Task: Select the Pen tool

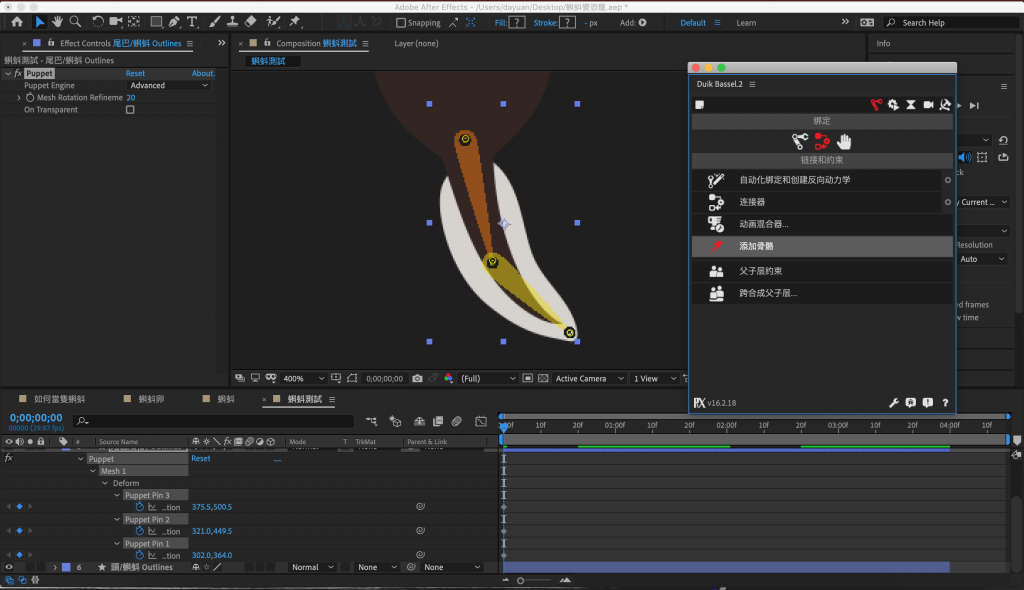Action: click(174, 22)
